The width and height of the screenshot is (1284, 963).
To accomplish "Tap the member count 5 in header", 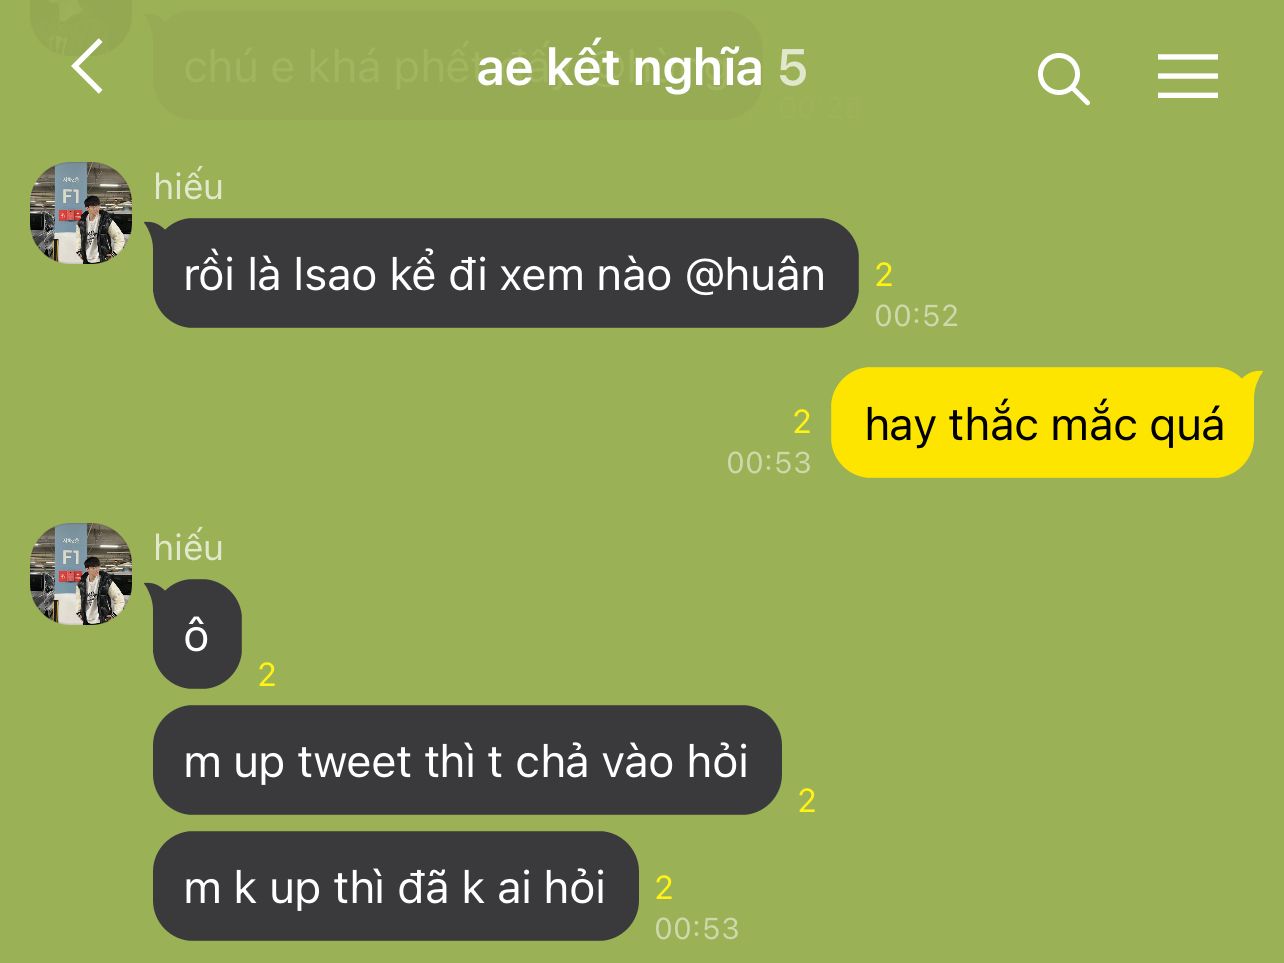I will [792, 68].
